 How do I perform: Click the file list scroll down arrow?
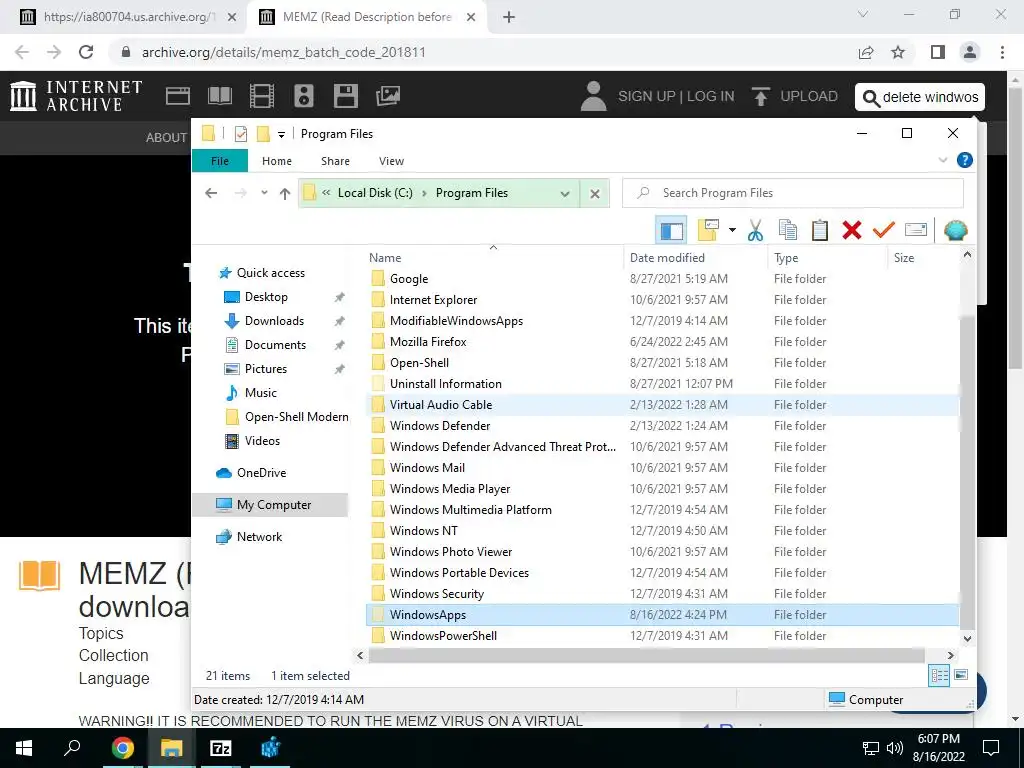[x=967, y=639]
